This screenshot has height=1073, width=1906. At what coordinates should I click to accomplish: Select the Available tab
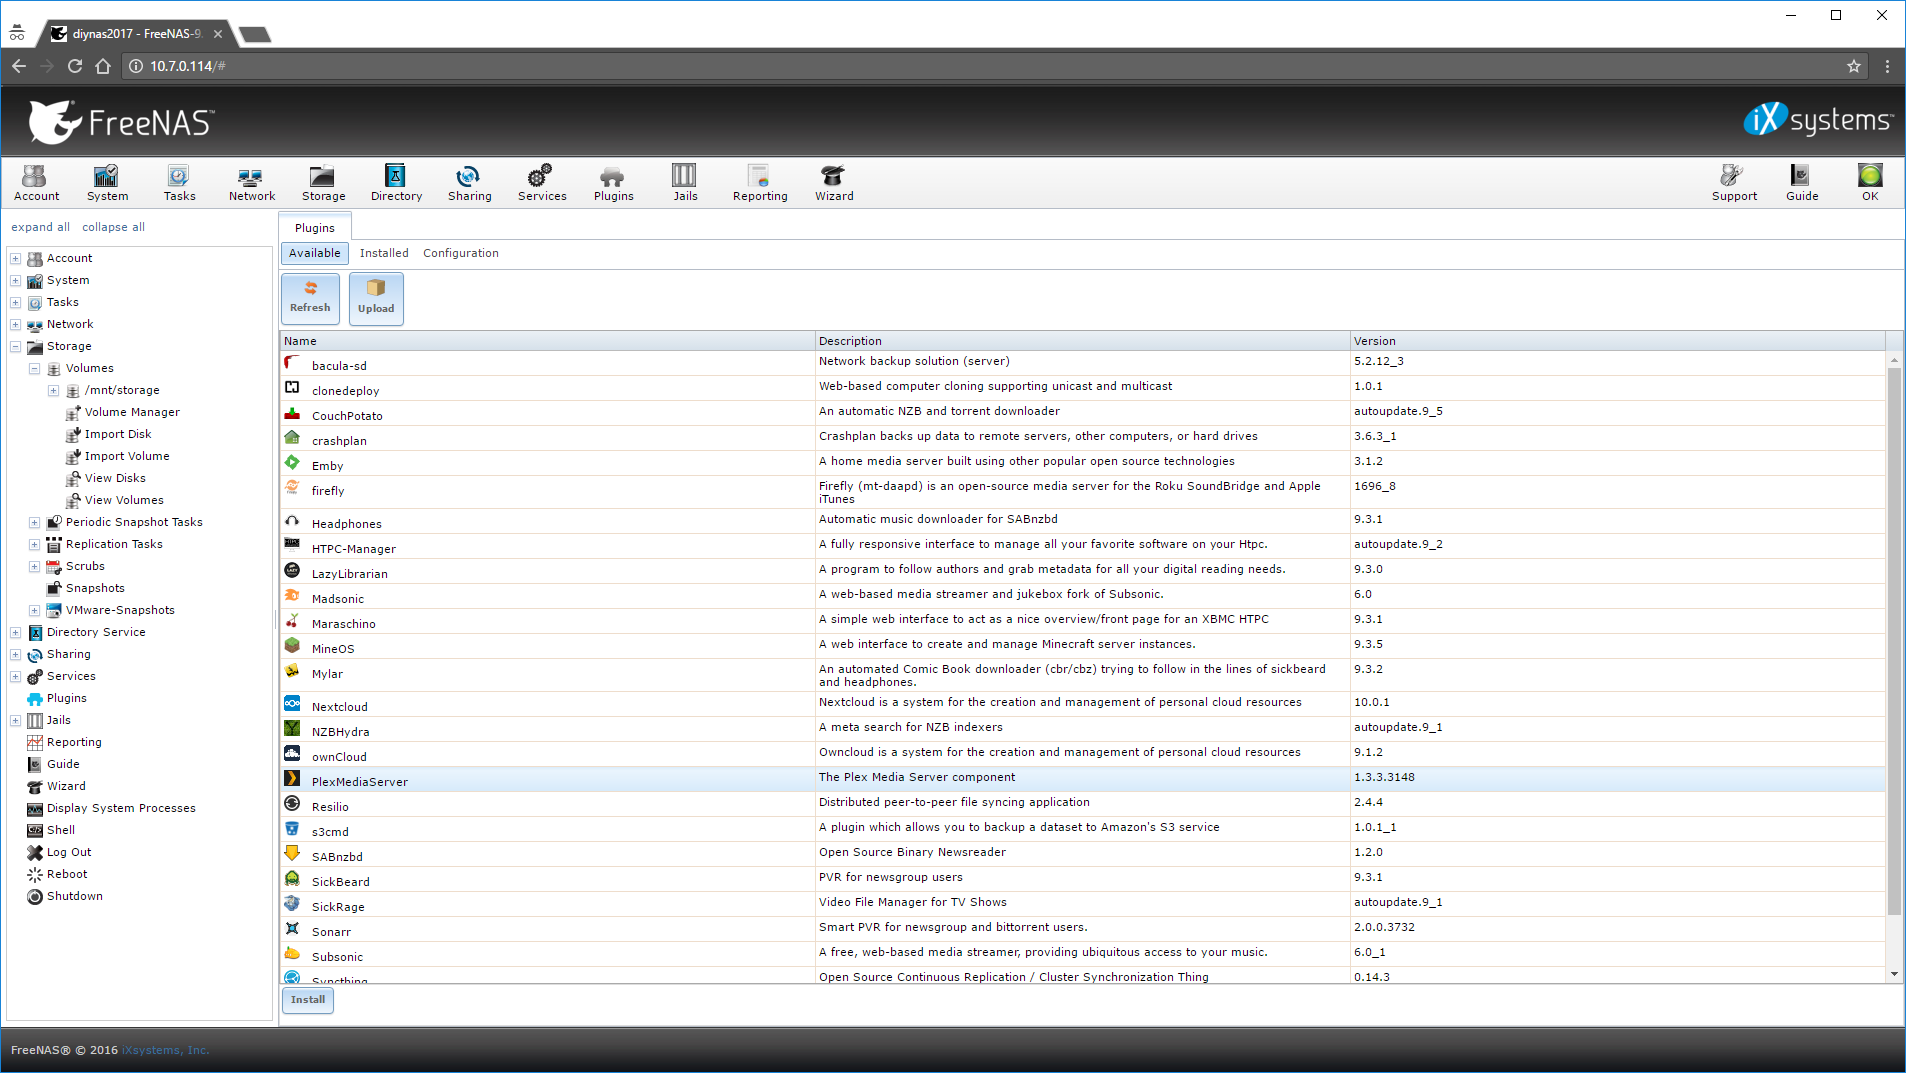pos(315,253)
